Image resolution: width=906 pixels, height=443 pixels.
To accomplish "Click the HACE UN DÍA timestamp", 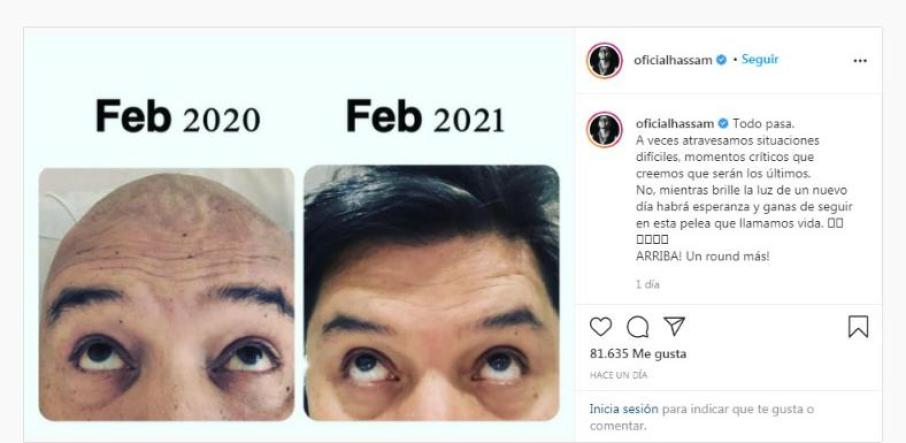I will point(618,375).
